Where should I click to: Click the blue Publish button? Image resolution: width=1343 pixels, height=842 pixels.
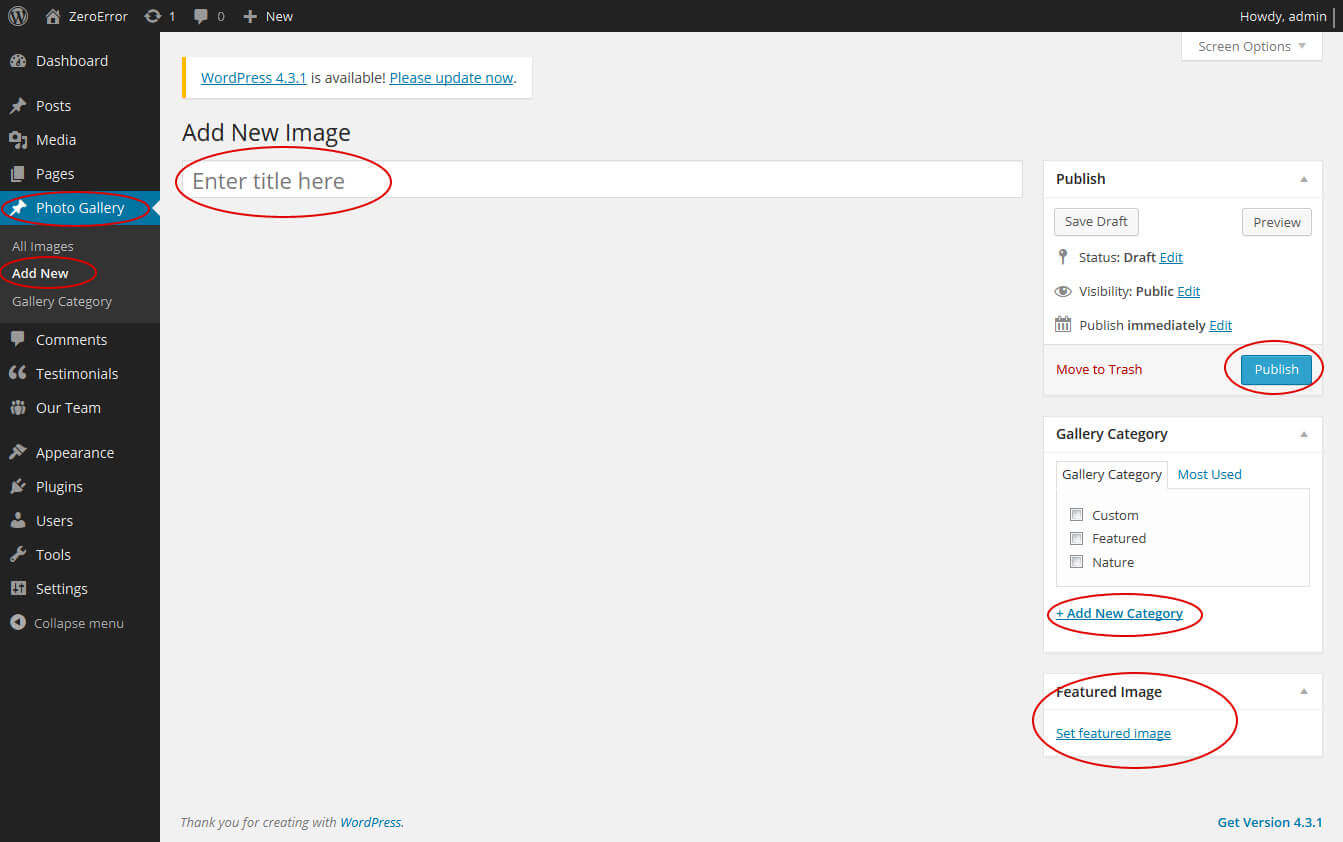click(x=1276, y=369)
